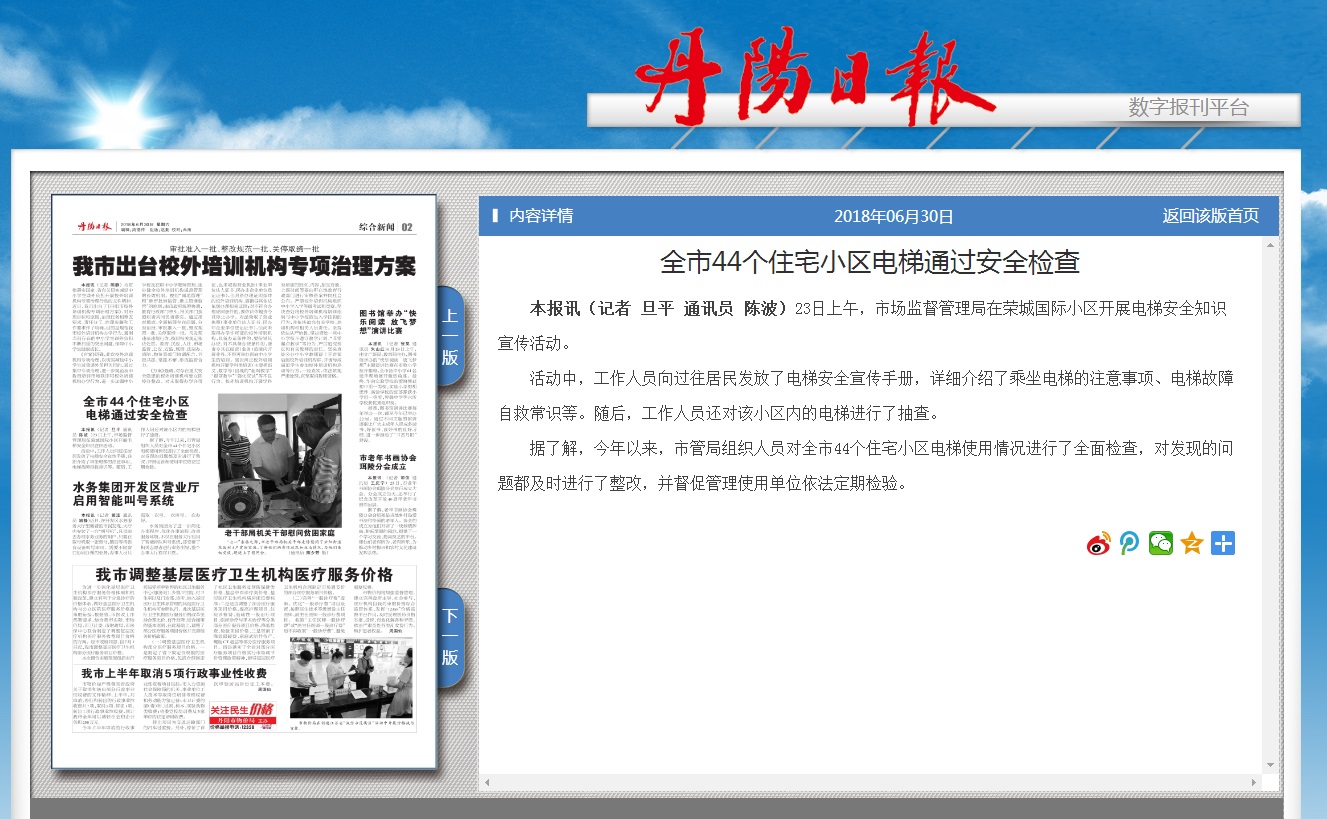1327x819 pixels.
Task: Open article 水务集团开发区营业厅启用智能叫号系统
Action: (136, 494)
